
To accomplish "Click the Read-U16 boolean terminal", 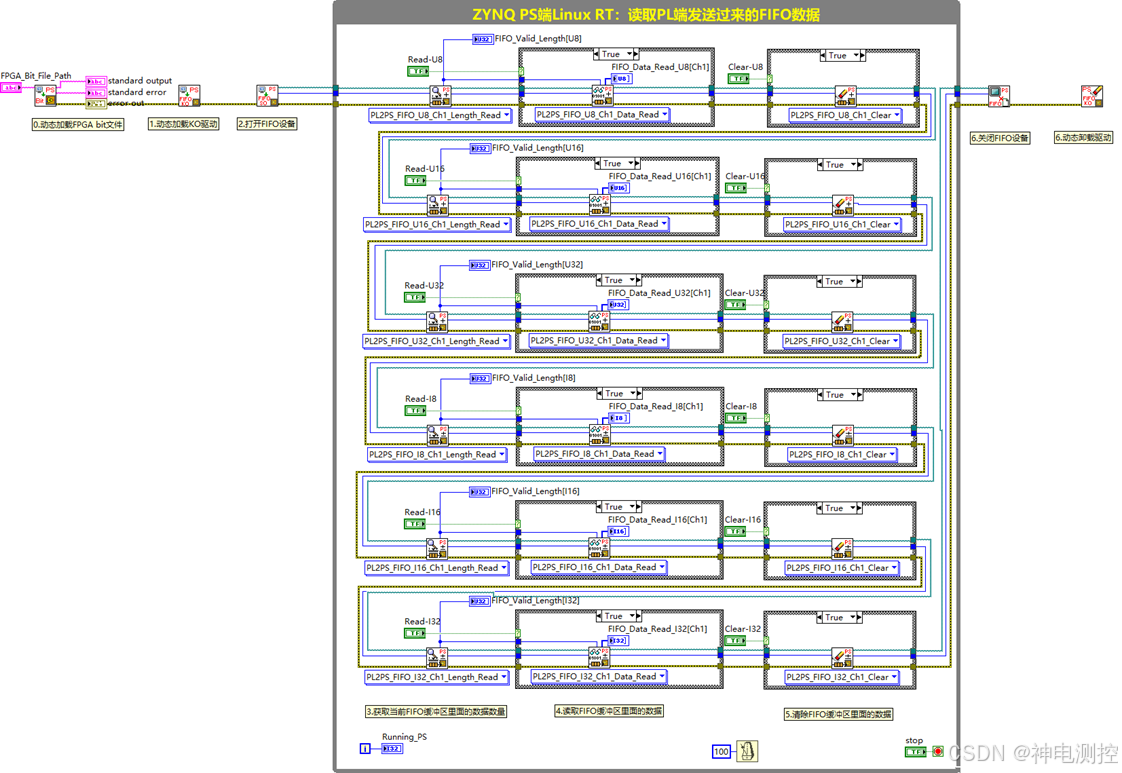I will (x=416, y=180).
